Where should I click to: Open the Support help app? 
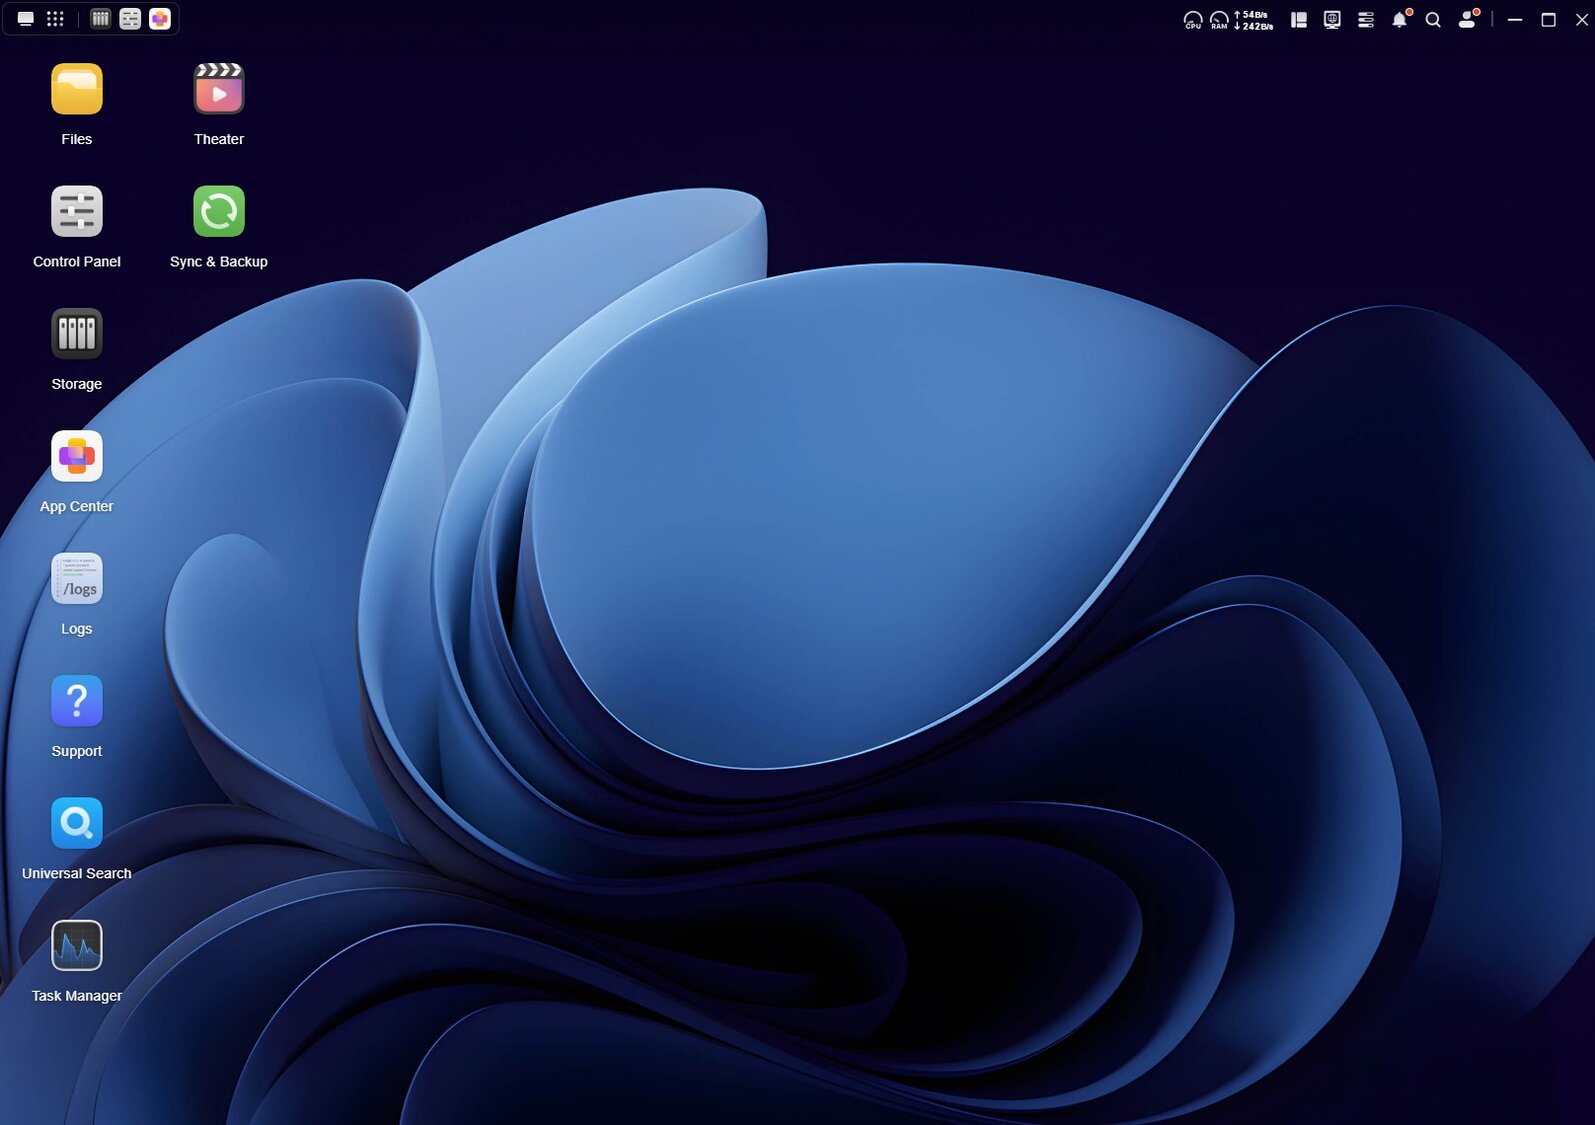tap(76, 701)
